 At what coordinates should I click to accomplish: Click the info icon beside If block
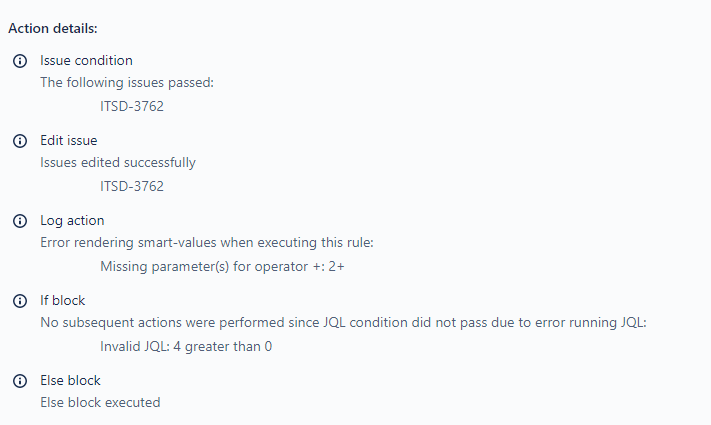coord(20,301)
